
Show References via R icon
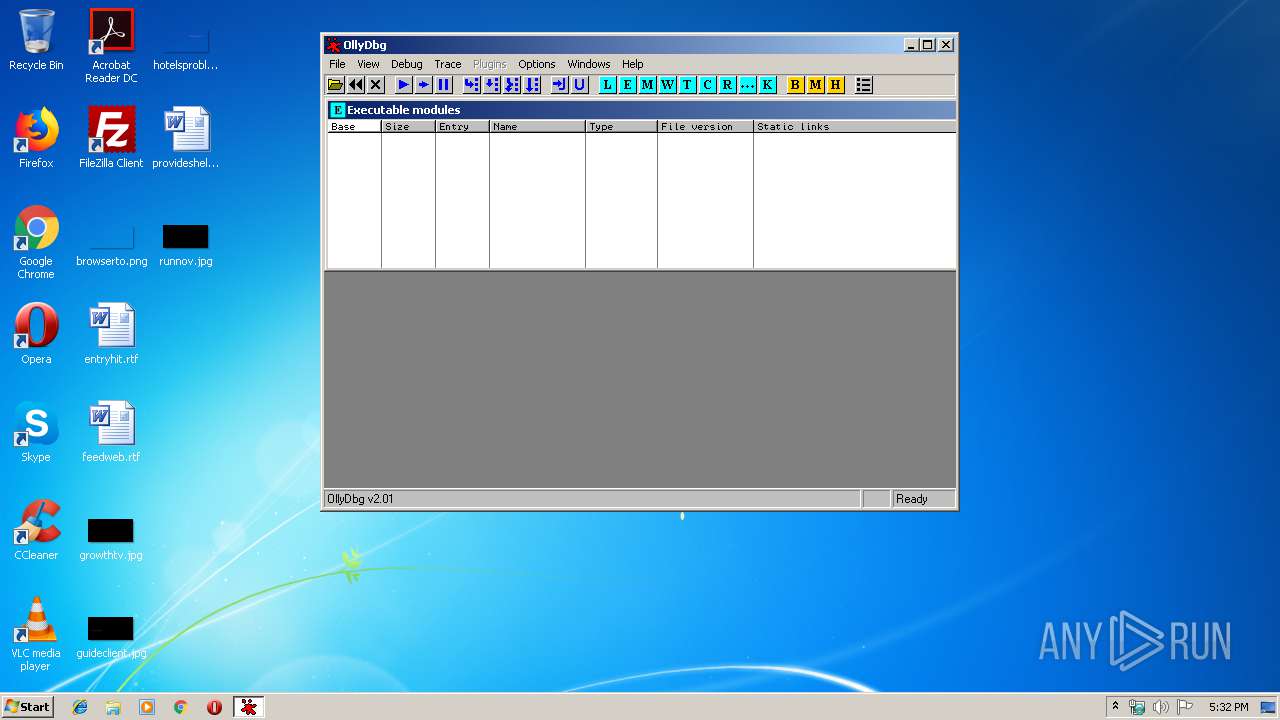727,85
